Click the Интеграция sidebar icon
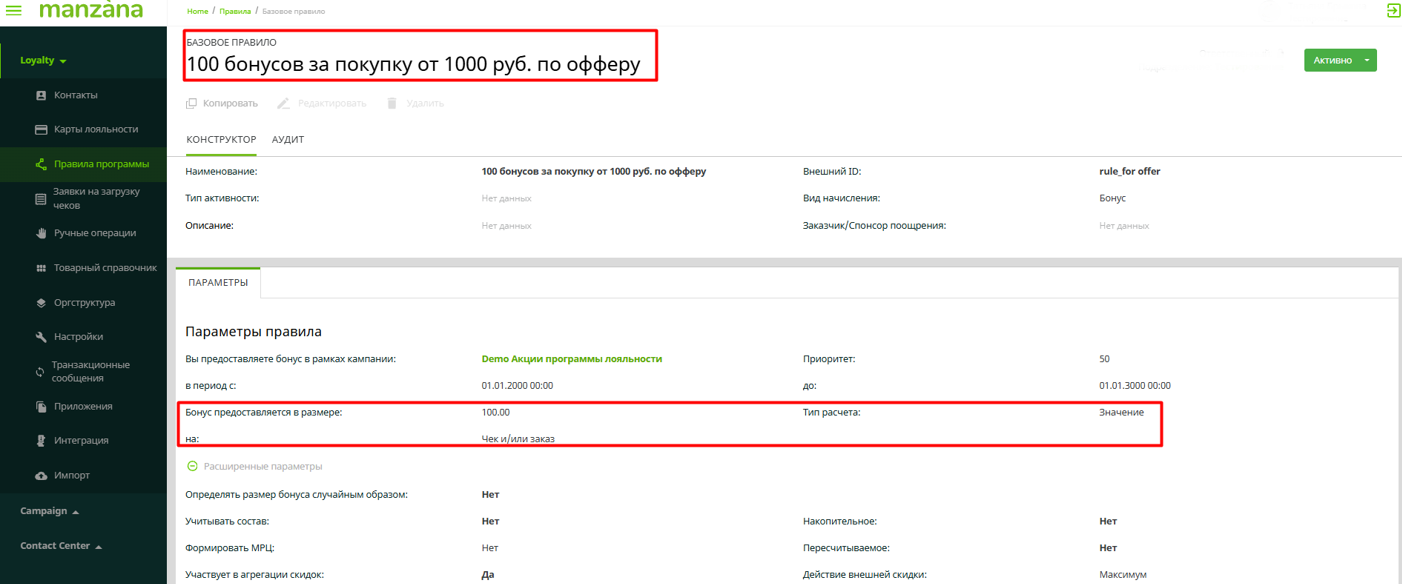The height and width of the screenshot is (584, 1402). tap(41, 441)
